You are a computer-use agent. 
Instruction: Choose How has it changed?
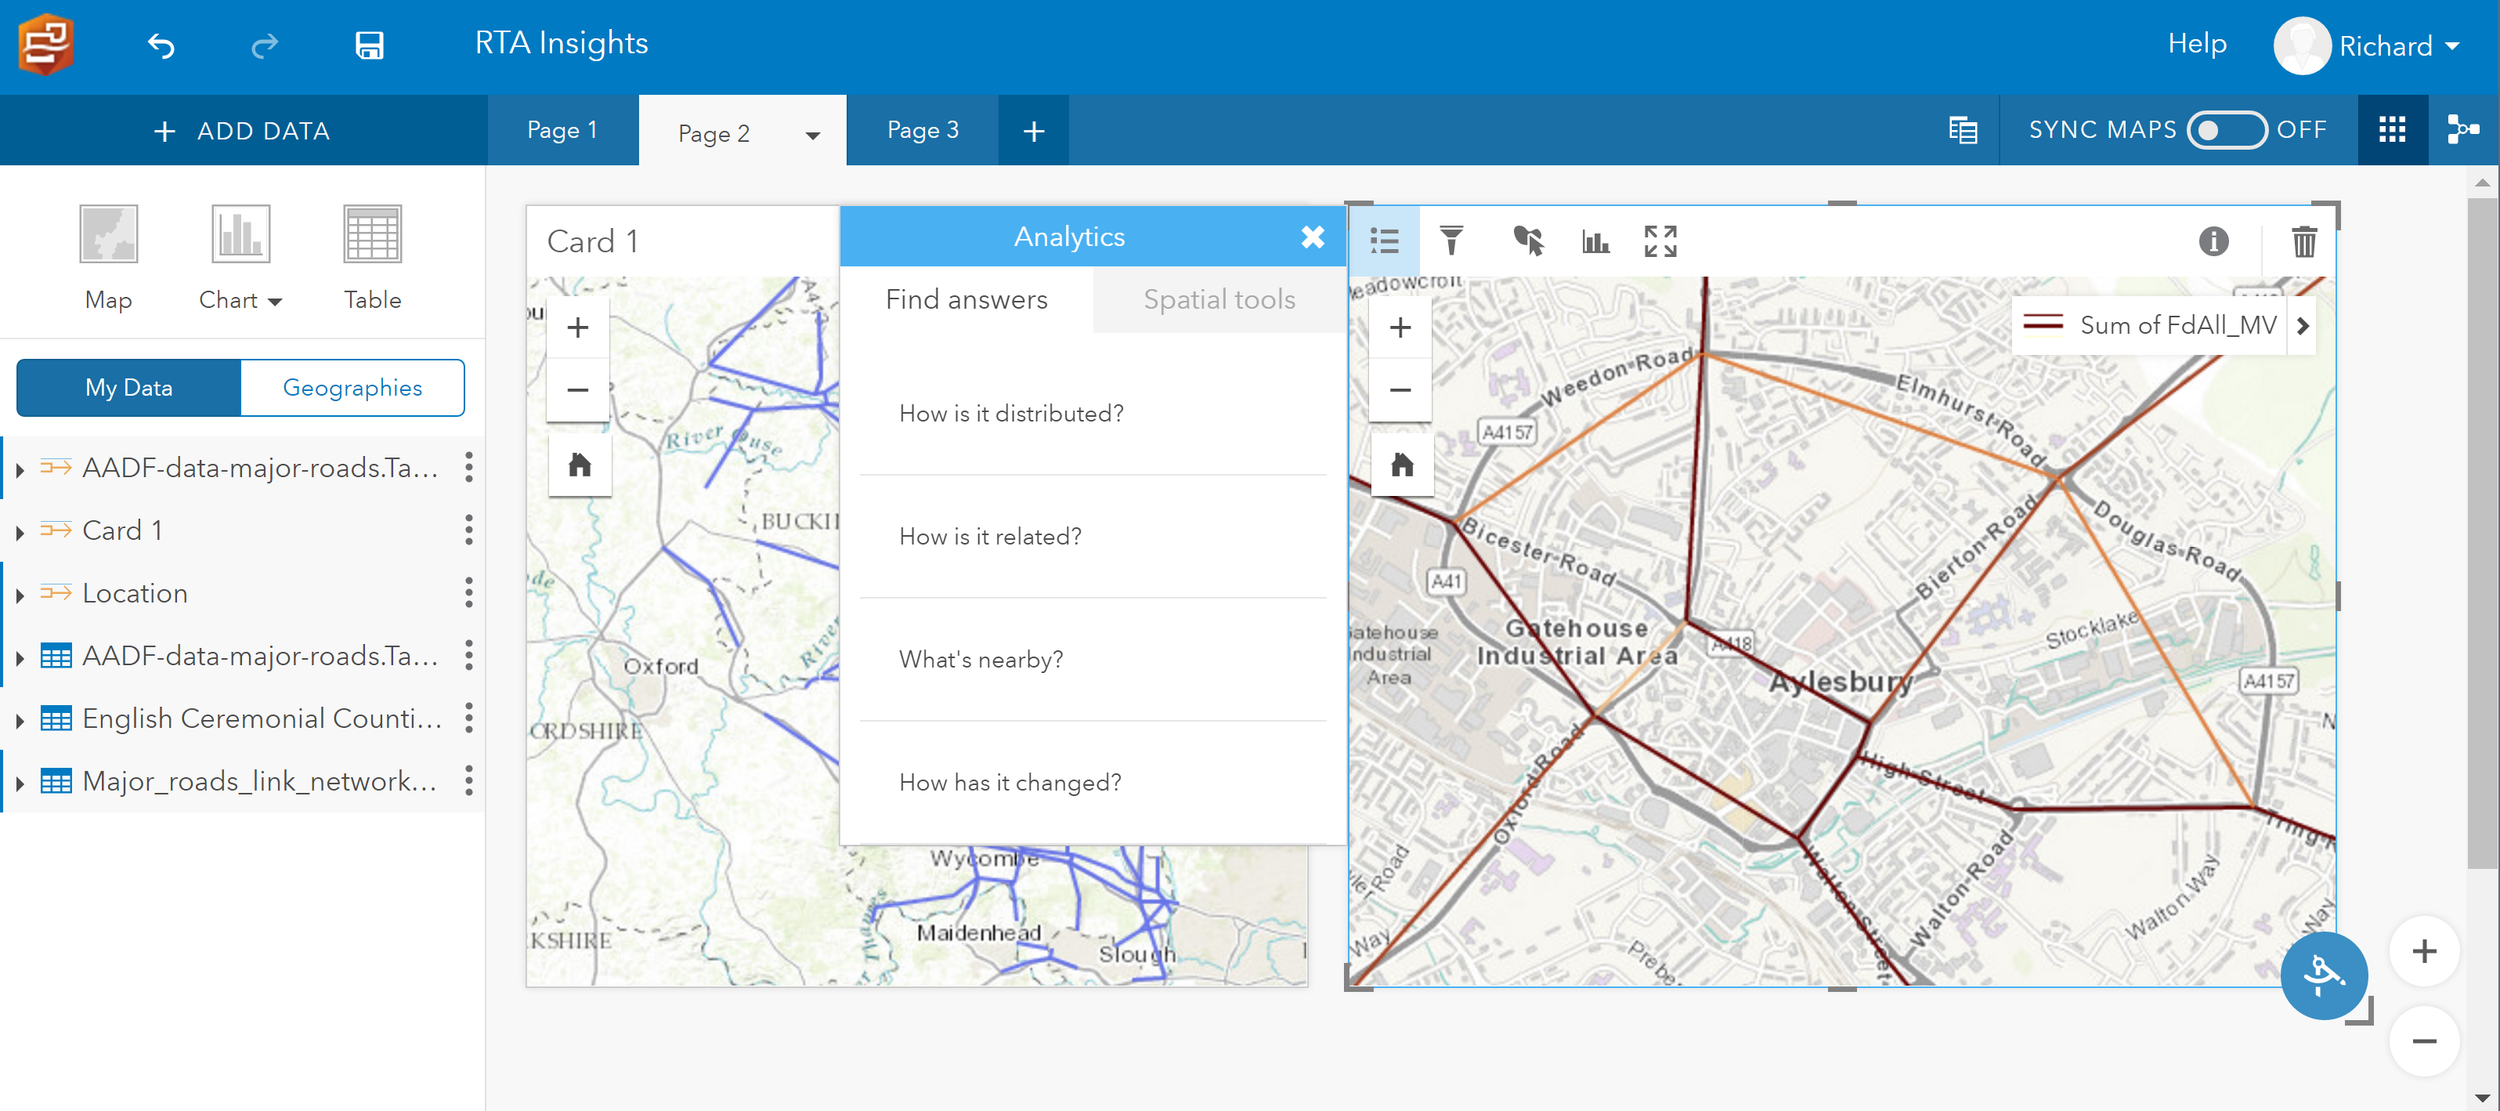pos(1092,782)
